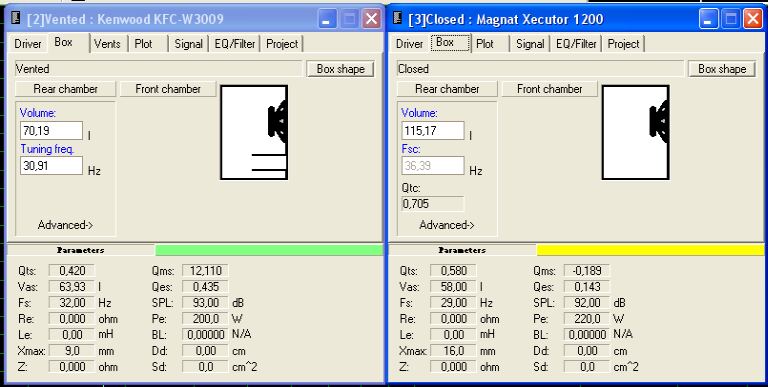Click Volume field showing 70,19

(x=51, y=131)
